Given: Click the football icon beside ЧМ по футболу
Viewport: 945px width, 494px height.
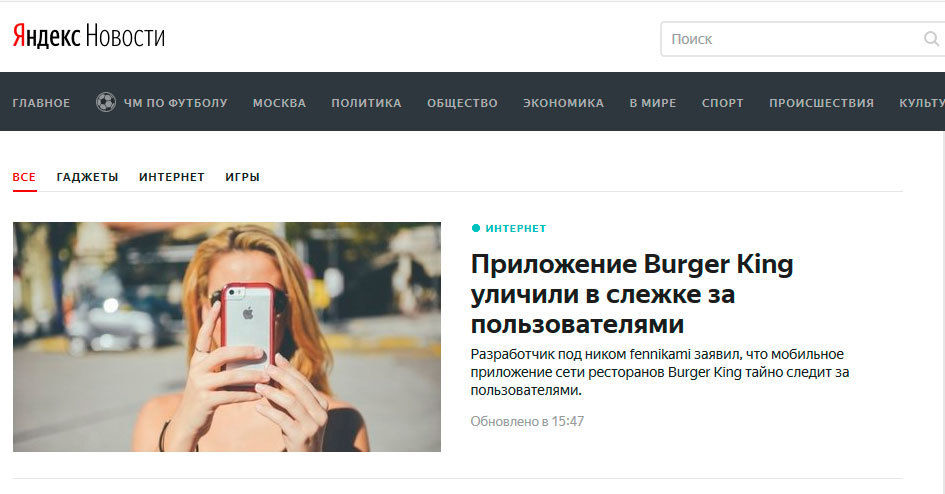Looking at the screenshot, I should click(x=105, y=102).
